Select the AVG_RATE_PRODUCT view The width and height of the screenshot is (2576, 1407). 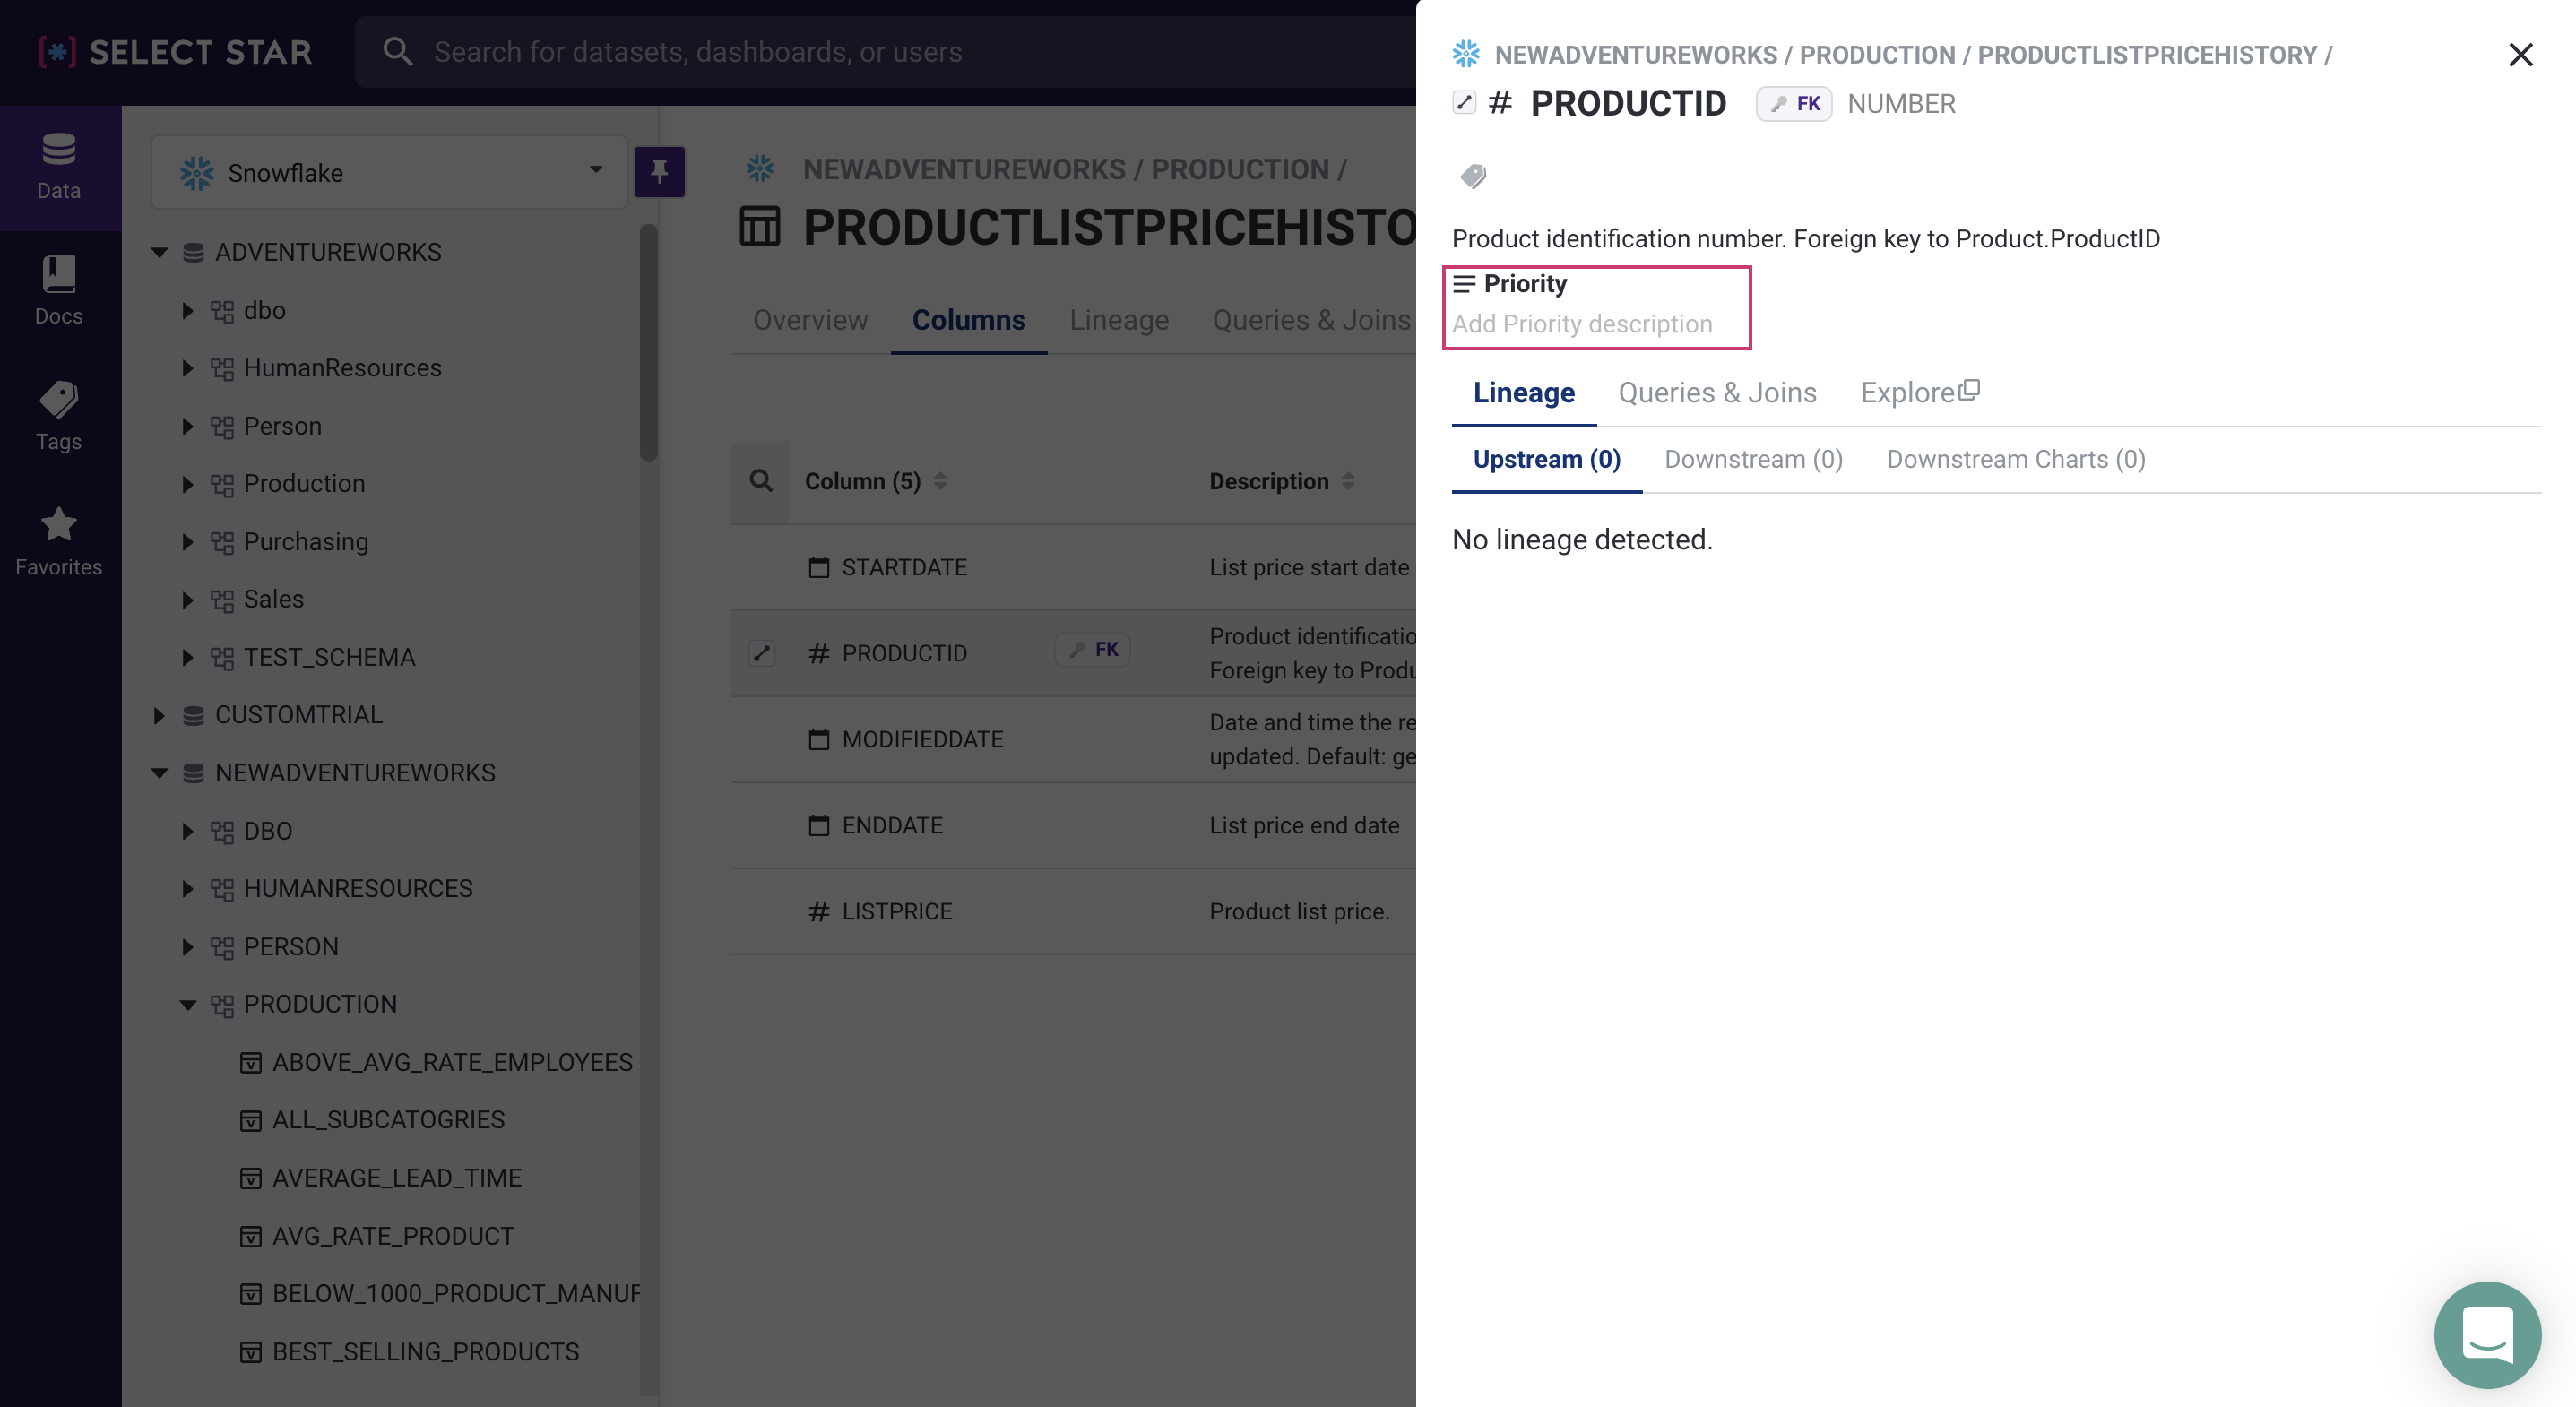coord(393,1236)
